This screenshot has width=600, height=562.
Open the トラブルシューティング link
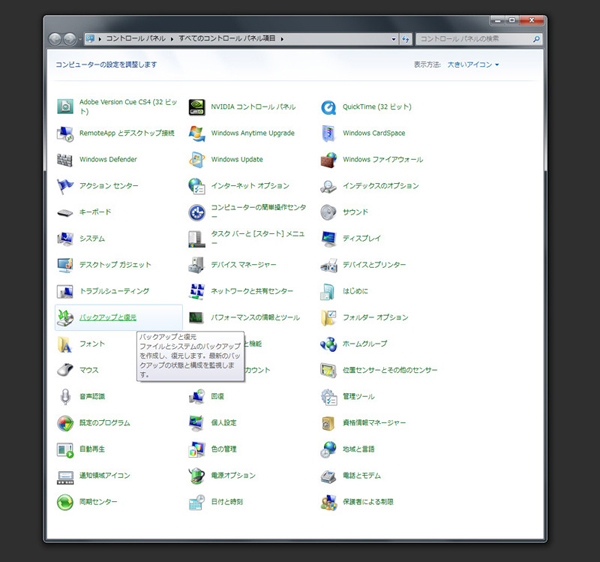(x=114, y=291)
